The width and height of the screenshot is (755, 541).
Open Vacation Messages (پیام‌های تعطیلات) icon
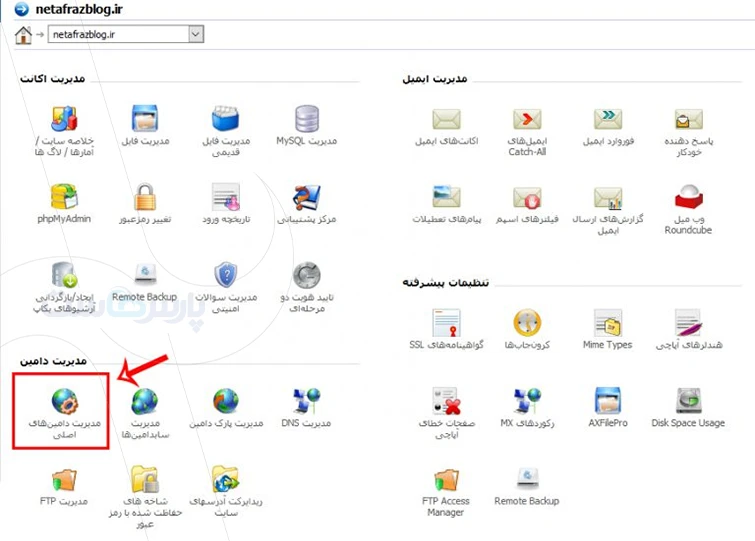tap(446, 197)
